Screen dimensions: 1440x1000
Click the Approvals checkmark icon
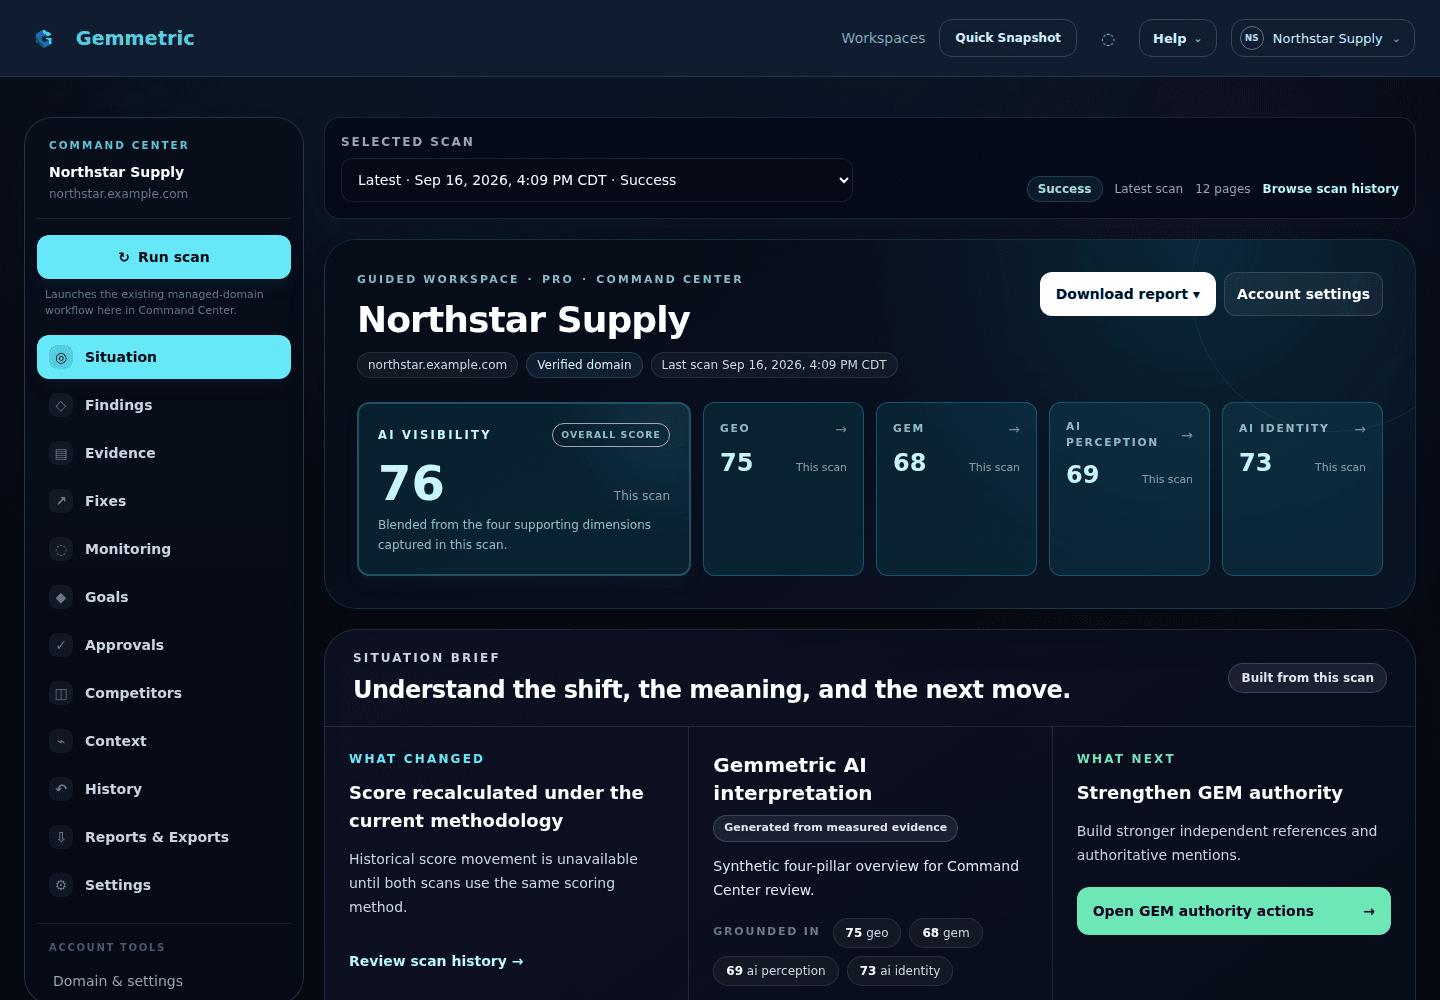pyautogui.click(x=61, y=645)
